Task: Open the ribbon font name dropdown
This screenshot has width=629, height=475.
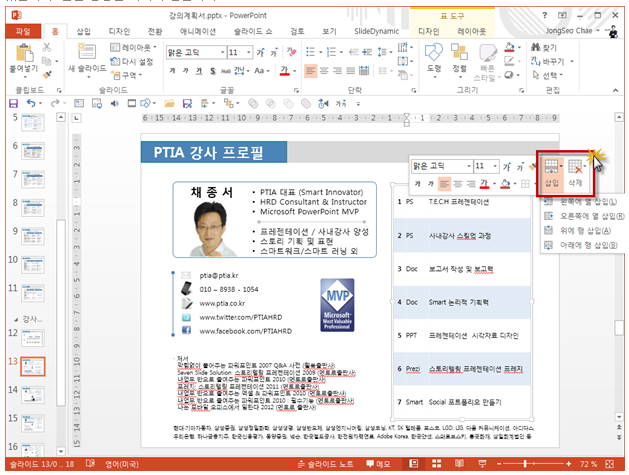Action: [x=223, y=53]
